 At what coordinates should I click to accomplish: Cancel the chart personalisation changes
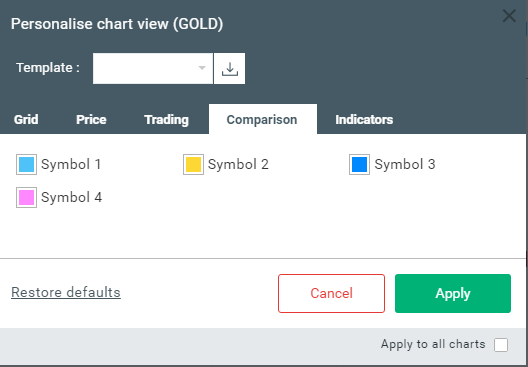tap(331, 293)
